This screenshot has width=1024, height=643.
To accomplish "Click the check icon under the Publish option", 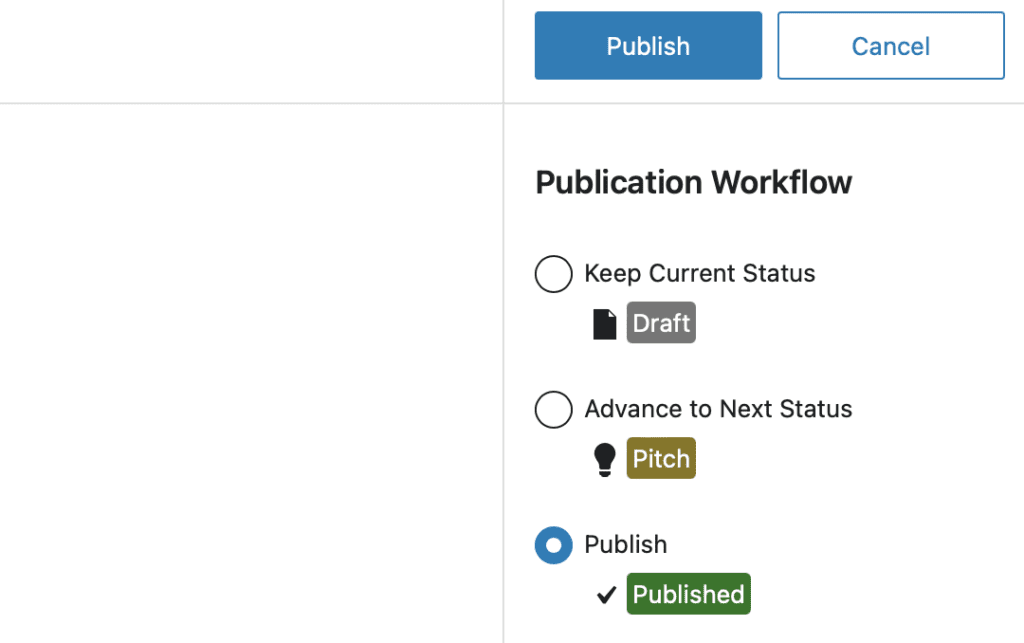I will click(605, 593).
